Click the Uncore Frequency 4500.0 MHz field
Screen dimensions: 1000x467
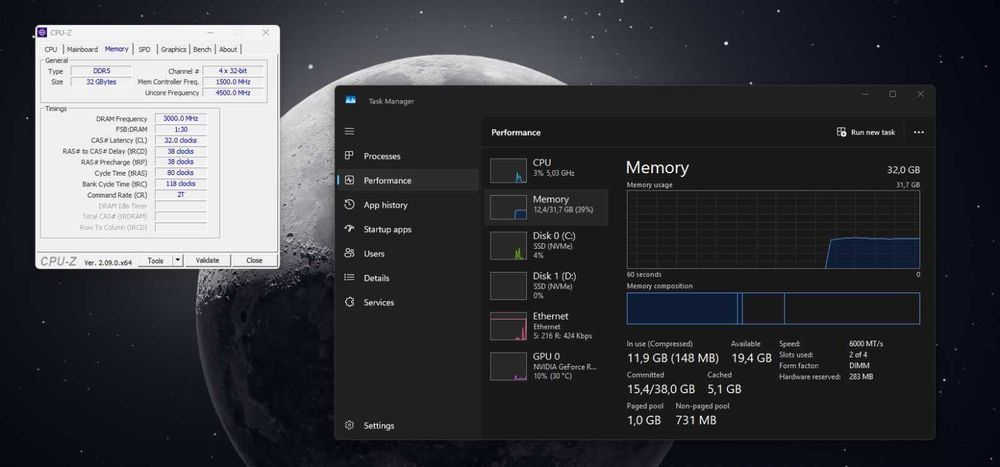233,93
